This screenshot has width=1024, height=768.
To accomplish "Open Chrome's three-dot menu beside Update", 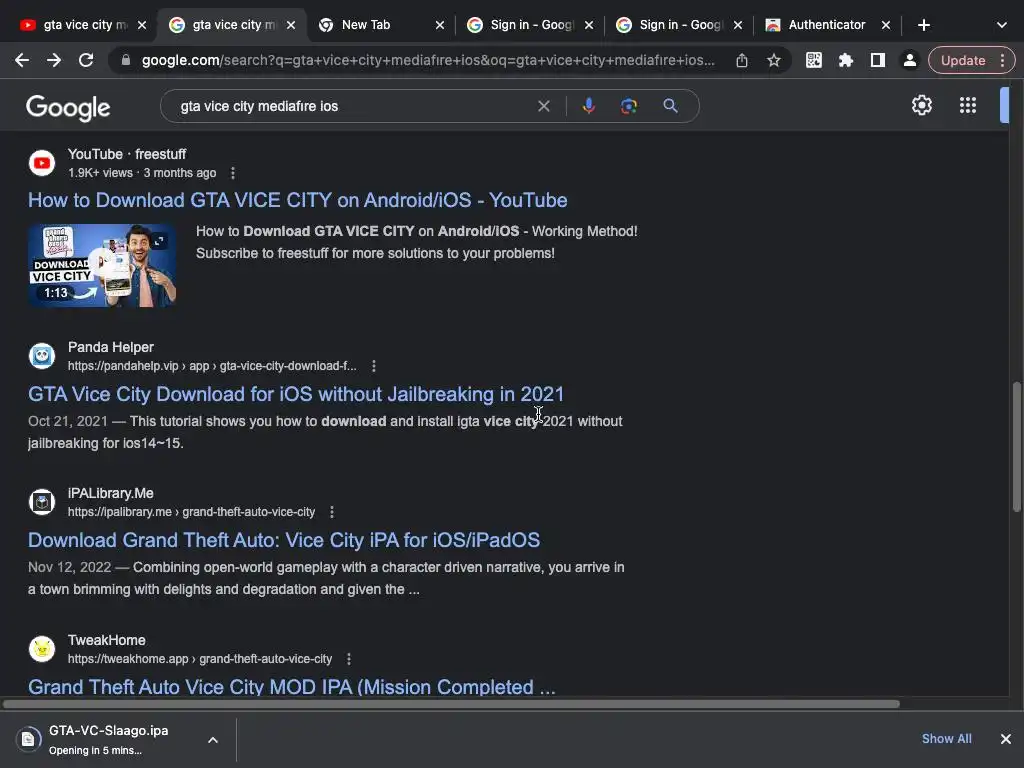I will point(1002,60).
